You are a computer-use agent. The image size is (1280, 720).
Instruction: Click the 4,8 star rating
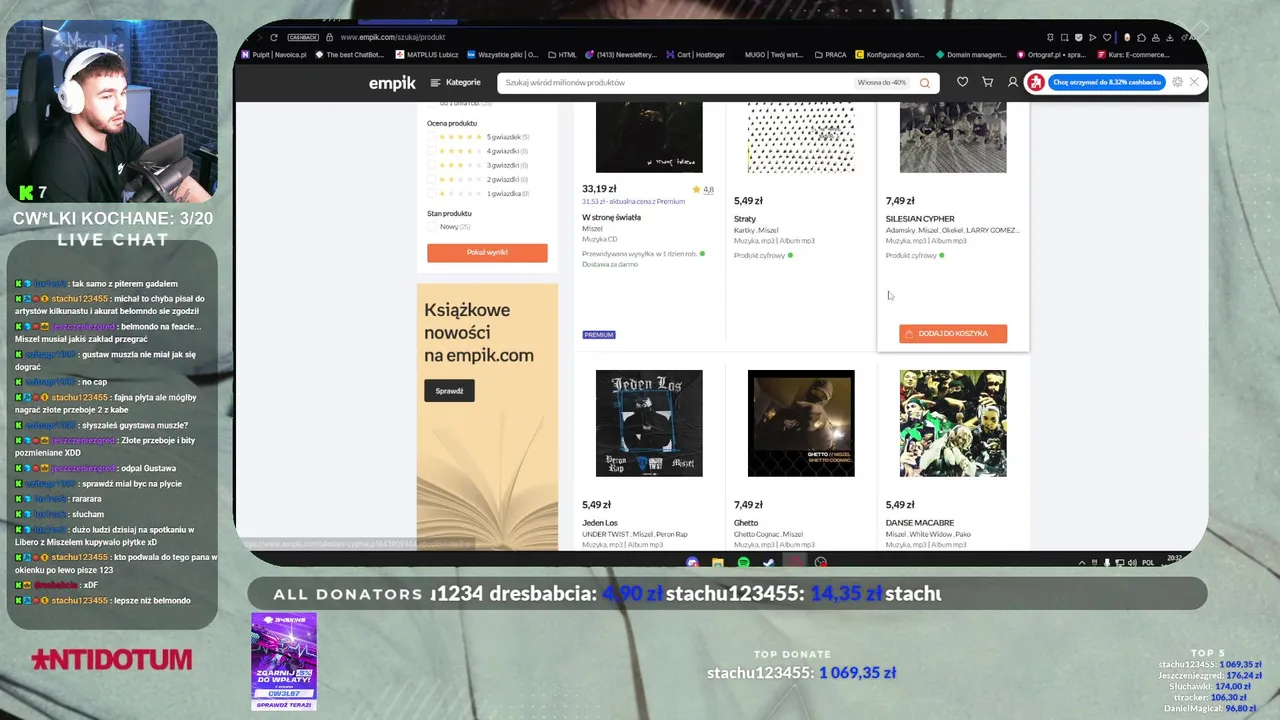(x=703, y=189)
